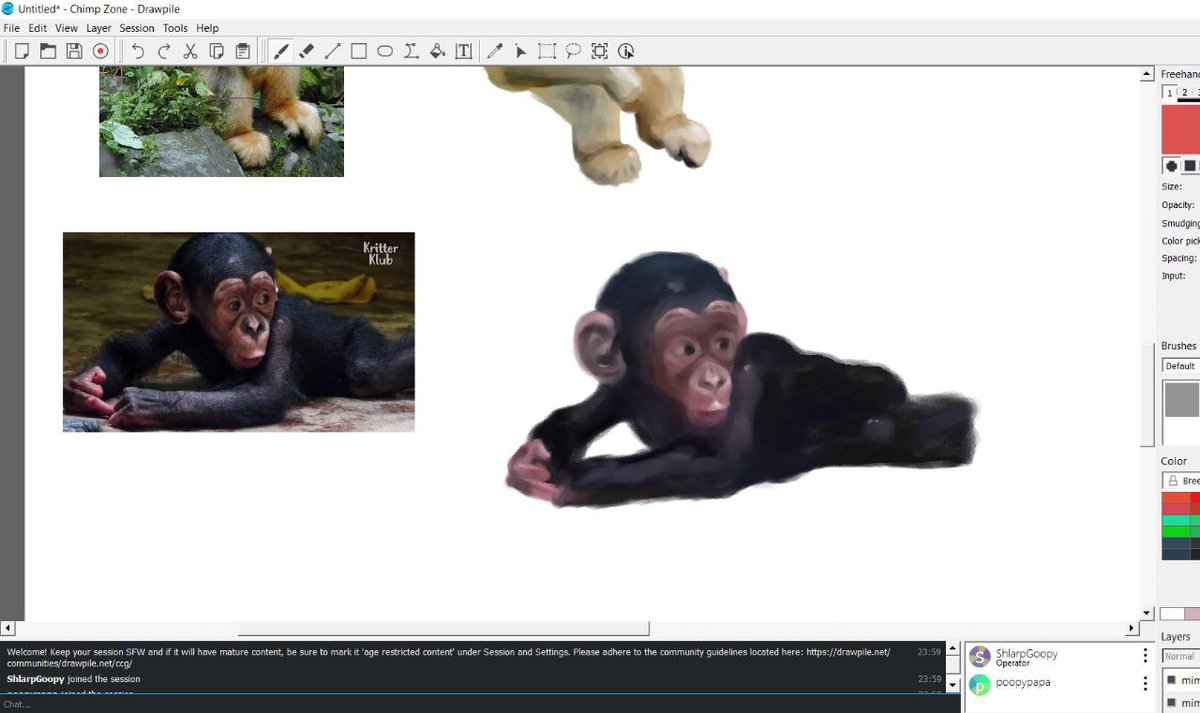Image resolution: width=1200 pixels, height=713 pixels.
Task: Create a new document with the toolbar icon
Action: 21,51
